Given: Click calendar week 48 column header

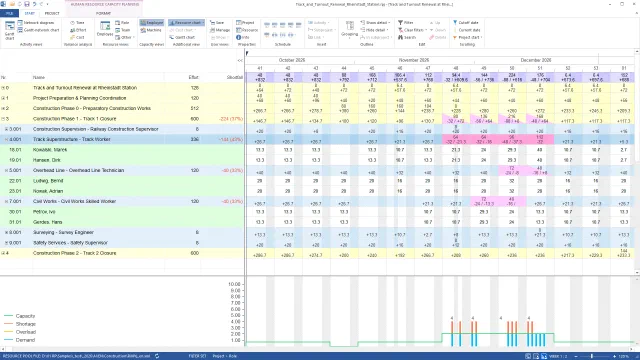Looking at the screenshot, I should coord(456,68).
